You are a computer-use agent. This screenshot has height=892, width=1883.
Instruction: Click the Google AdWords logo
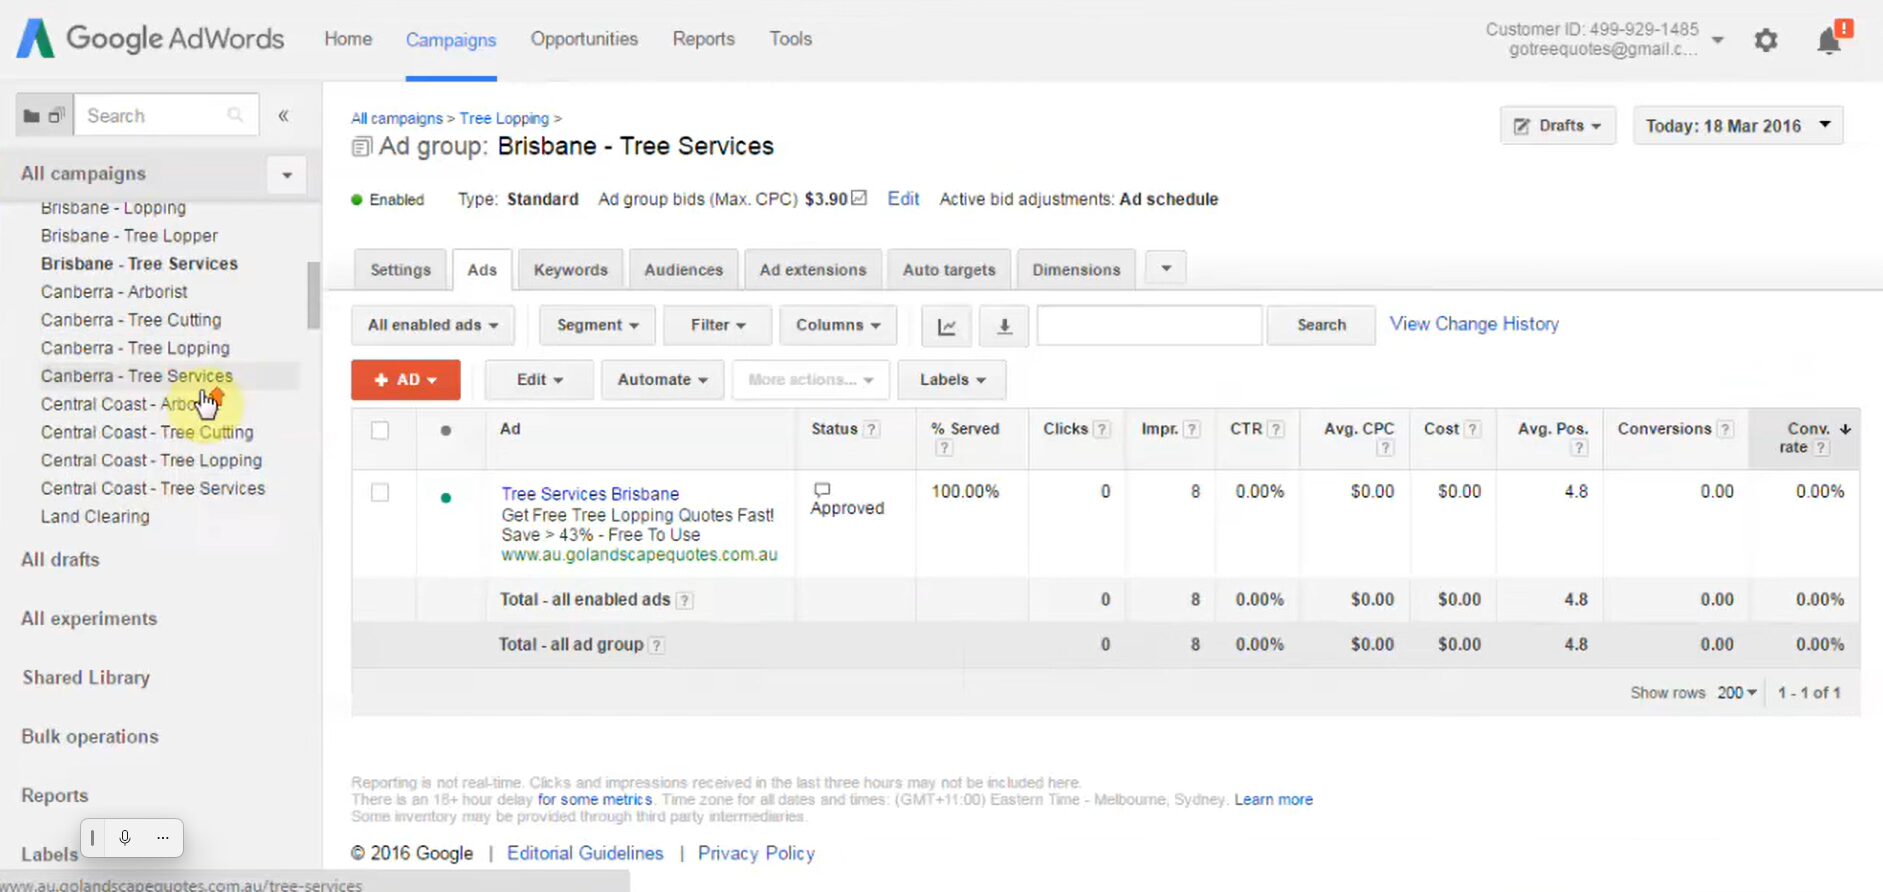click(151, 38)
